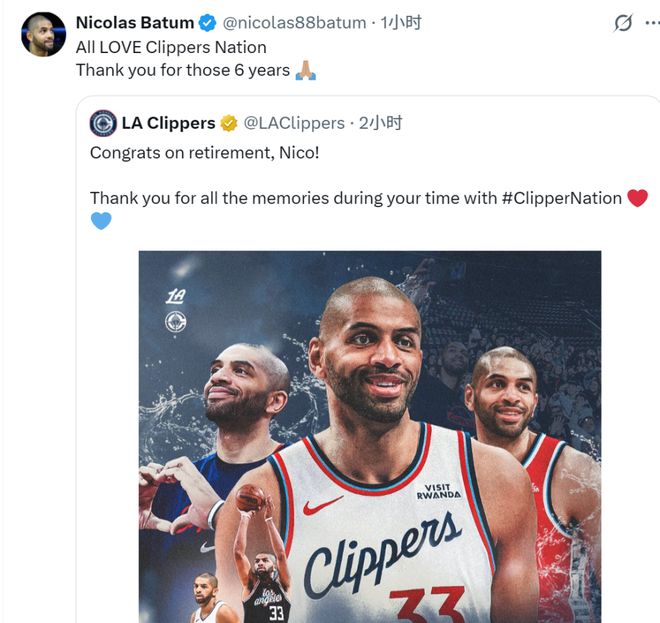Viewport: 660px width, 623px height.
Task: Click the blue heart emoji
Action: tap(101, 221)
